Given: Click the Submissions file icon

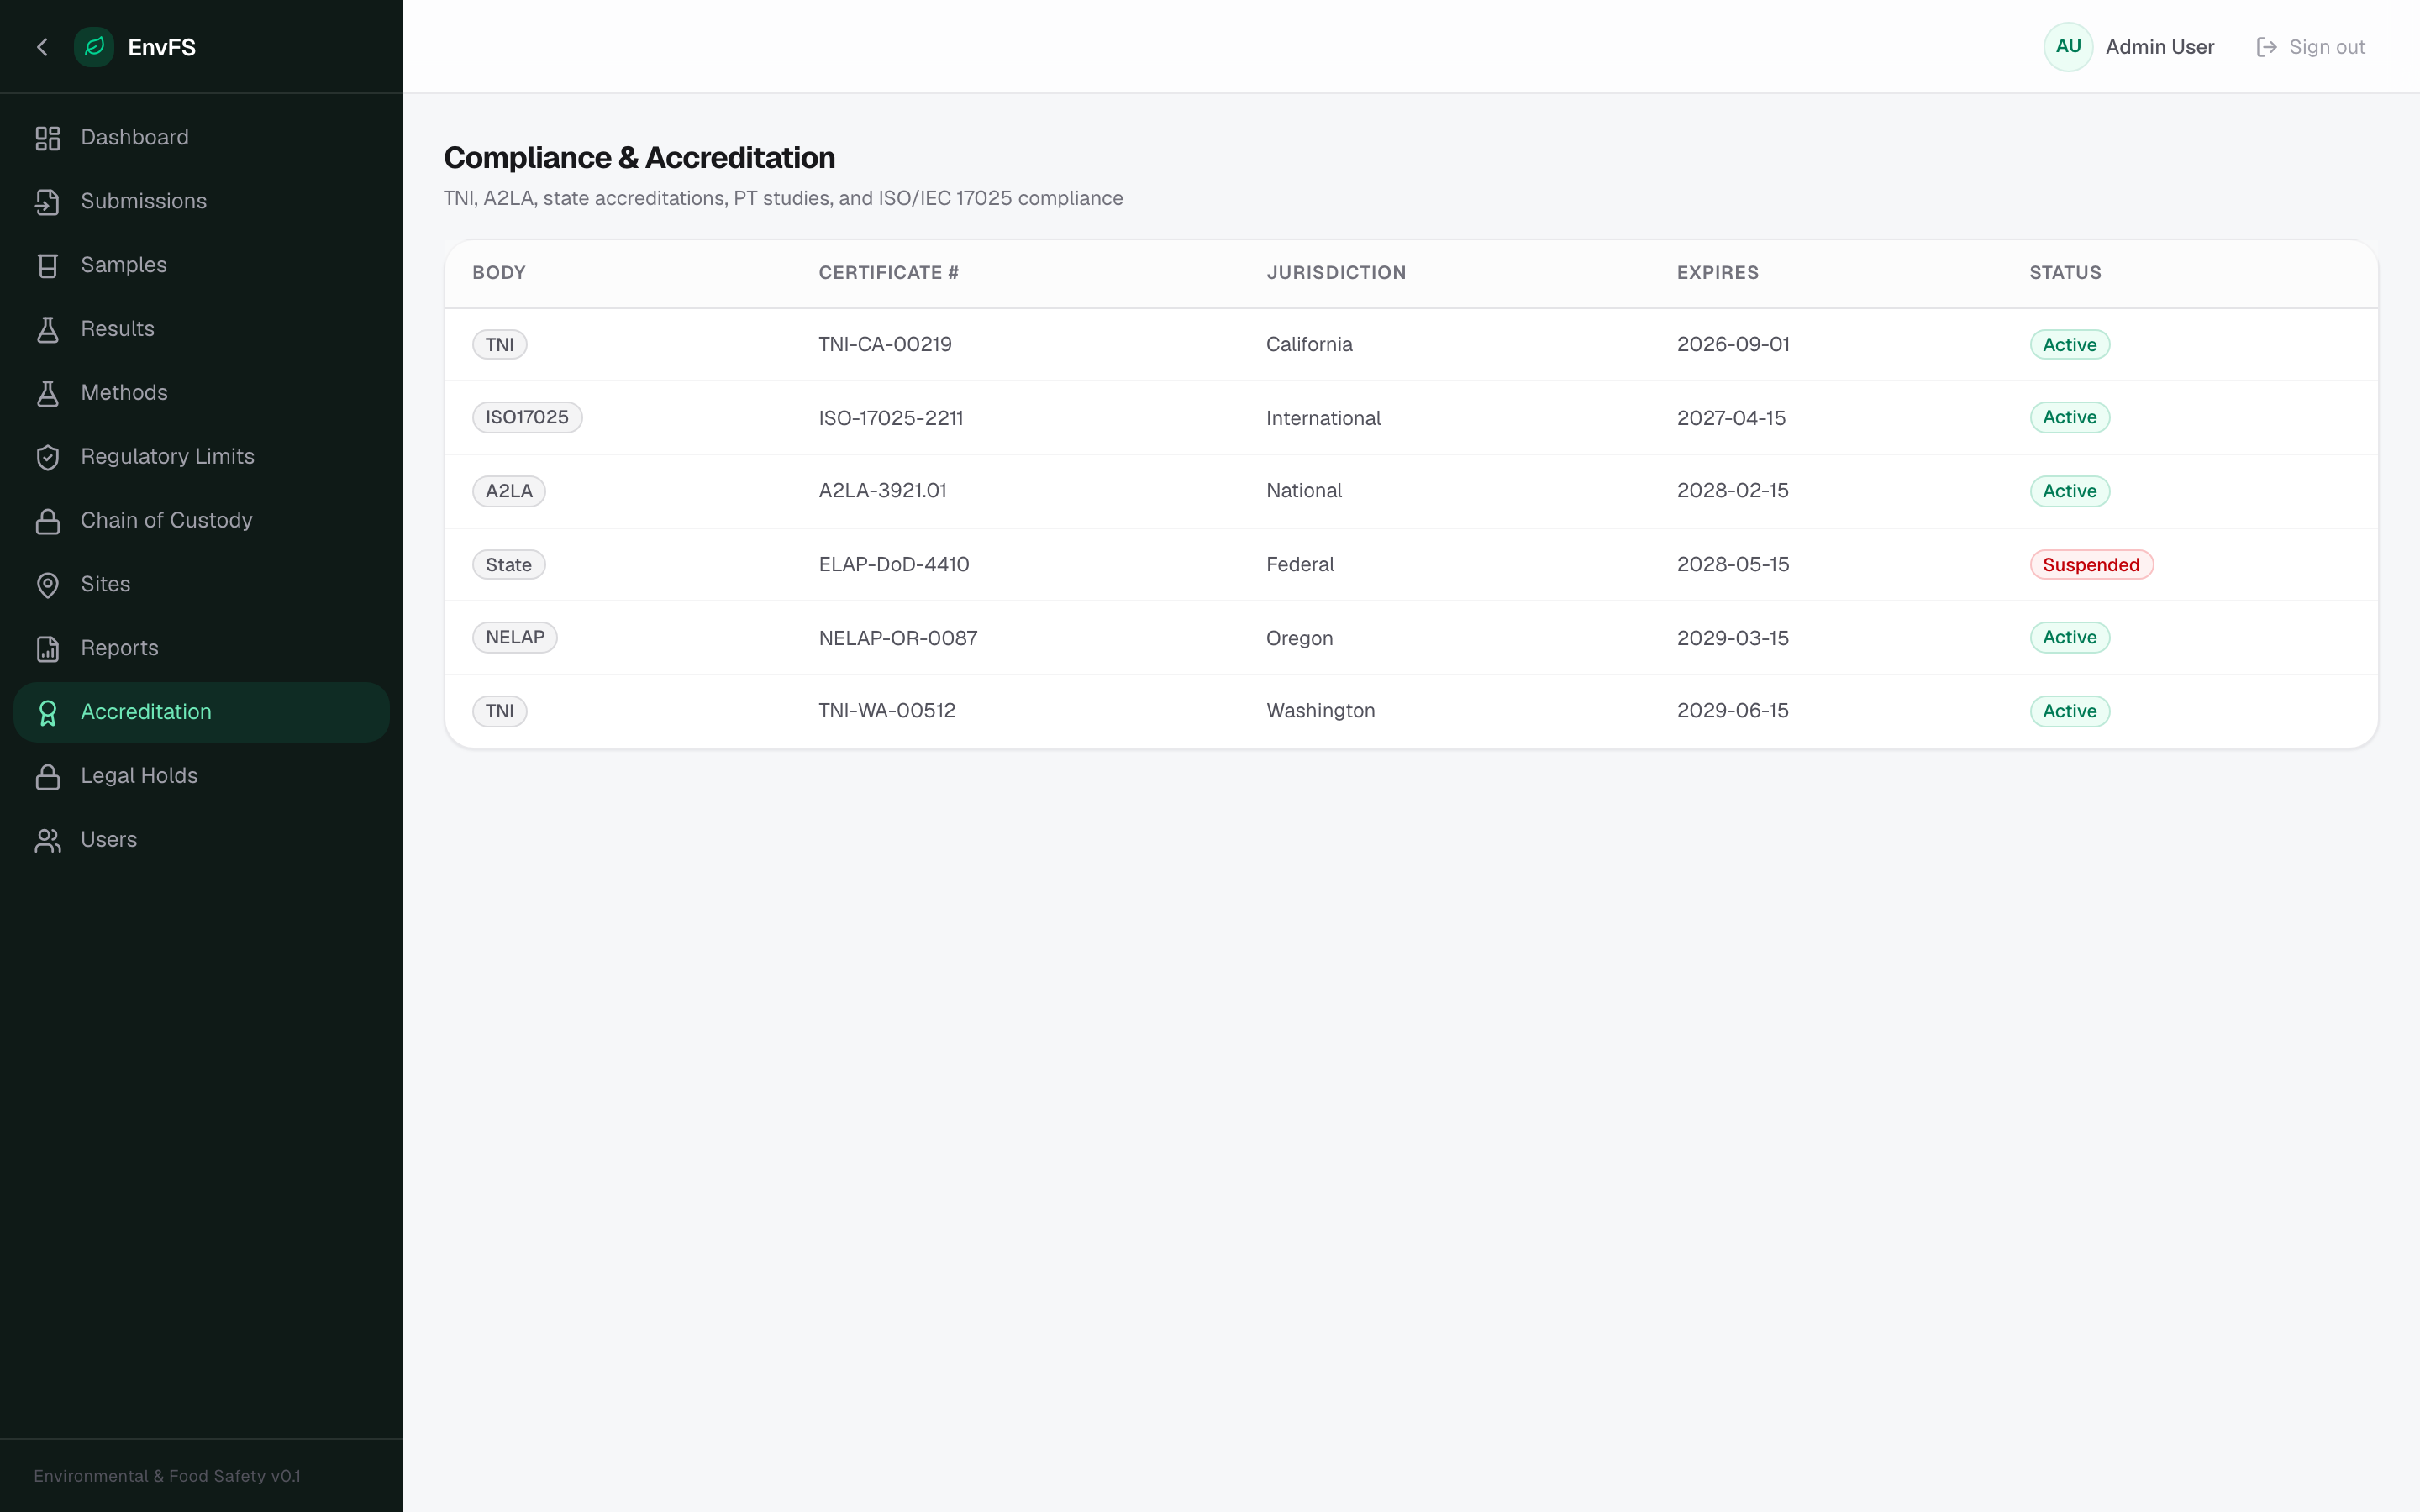Looking at the screenshot, I should coord(48,202).
